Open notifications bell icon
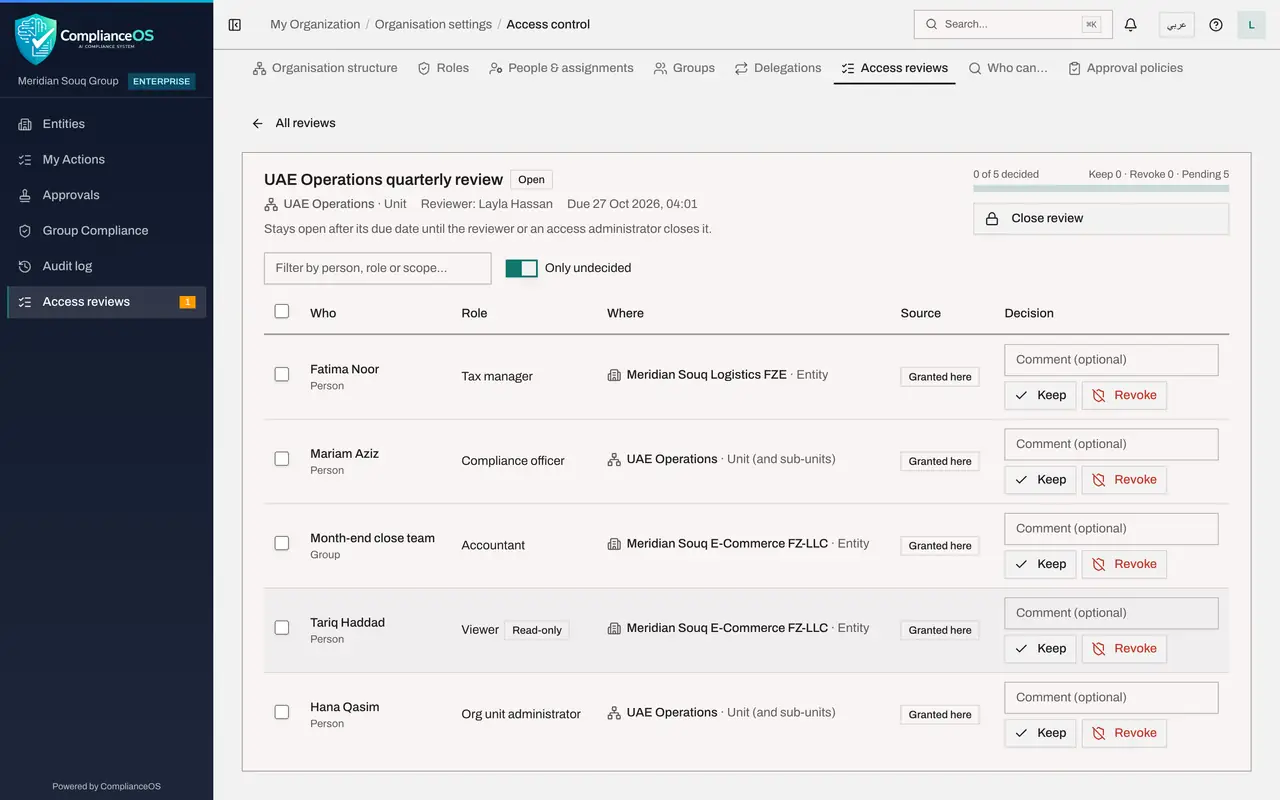This screenshot has width=1280, height=800. coord(1131,25)
